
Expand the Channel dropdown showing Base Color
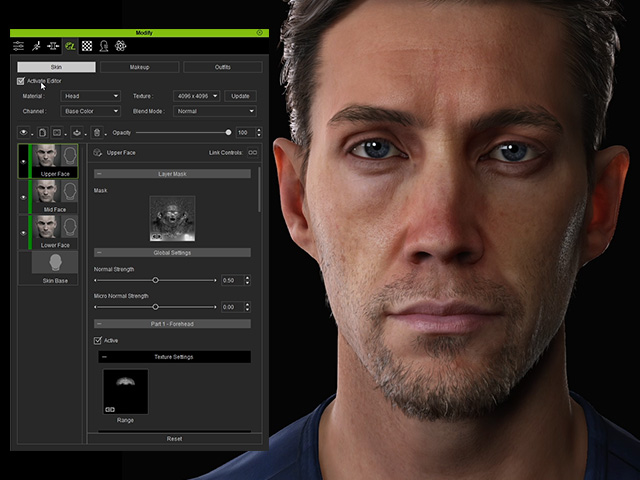pos(90,111)
